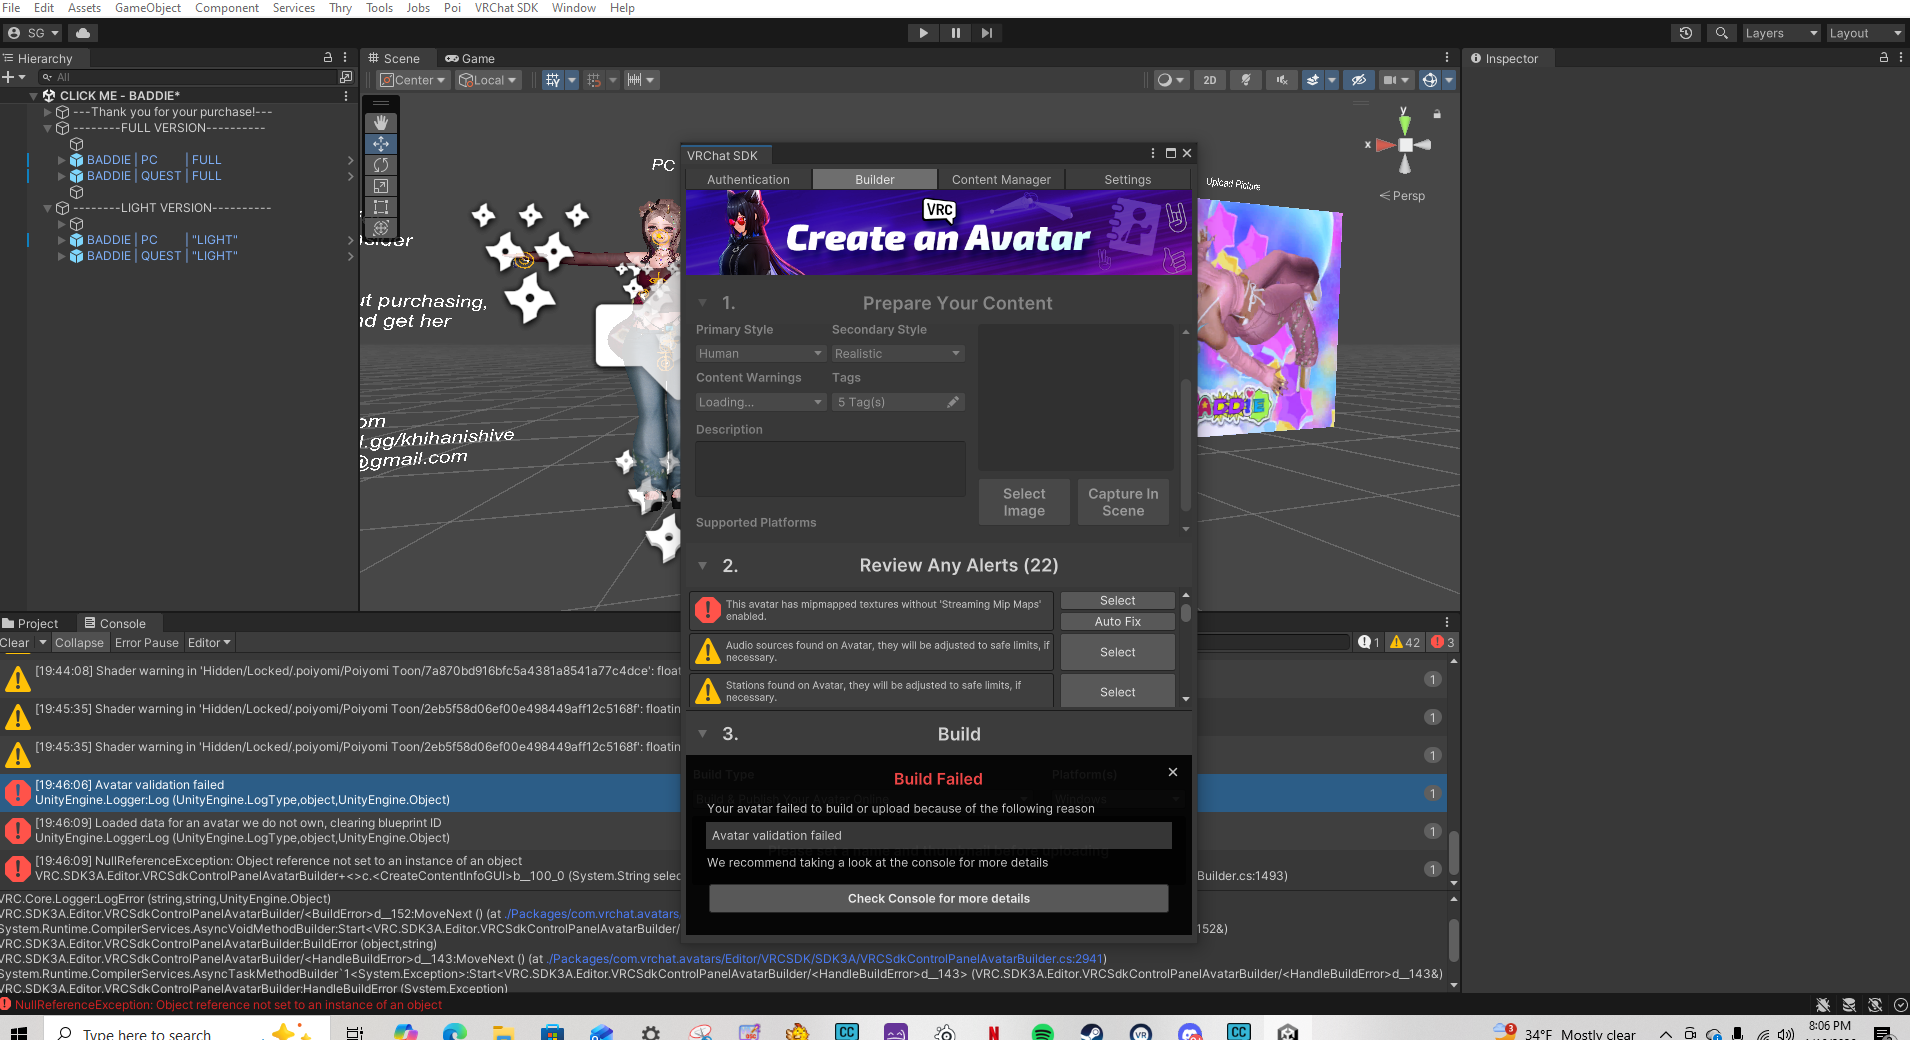Open the VRChat SDK menu
1910x1040 pixels.
point(506,8)
